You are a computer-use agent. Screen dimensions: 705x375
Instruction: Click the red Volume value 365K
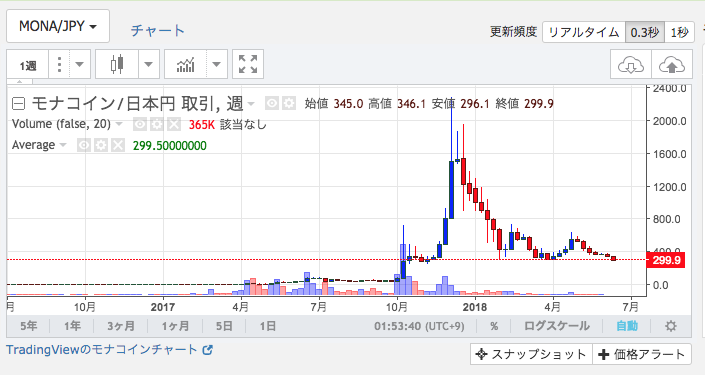[201, 125]
